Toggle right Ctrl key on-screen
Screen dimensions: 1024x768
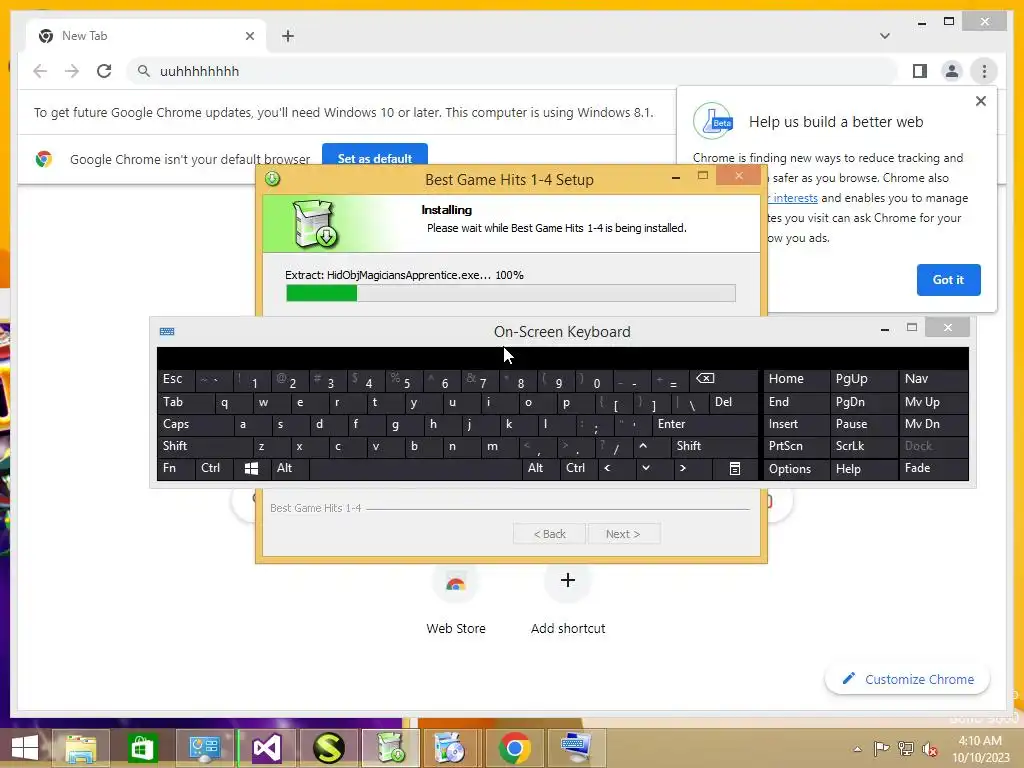pyautogui.click(x=578, y=468)
